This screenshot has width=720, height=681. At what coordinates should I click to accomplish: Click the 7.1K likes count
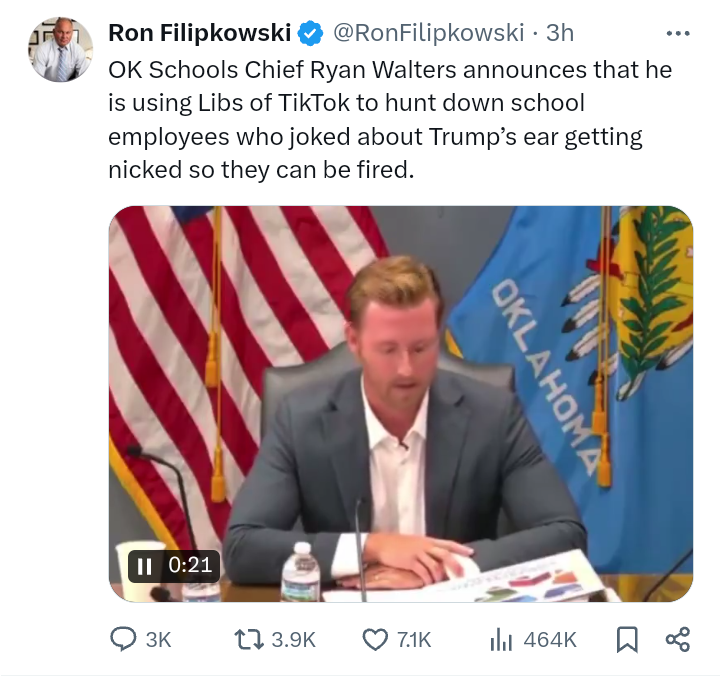413,639
